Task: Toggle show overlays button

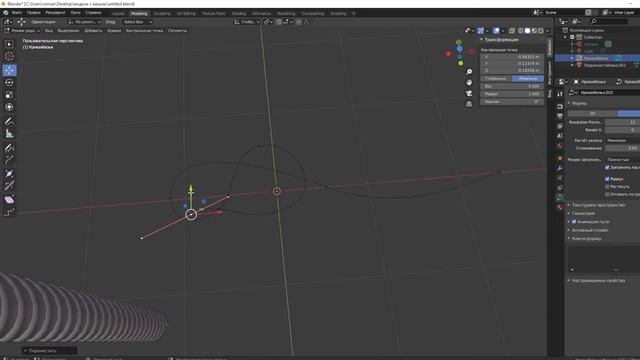Action: 496,31
